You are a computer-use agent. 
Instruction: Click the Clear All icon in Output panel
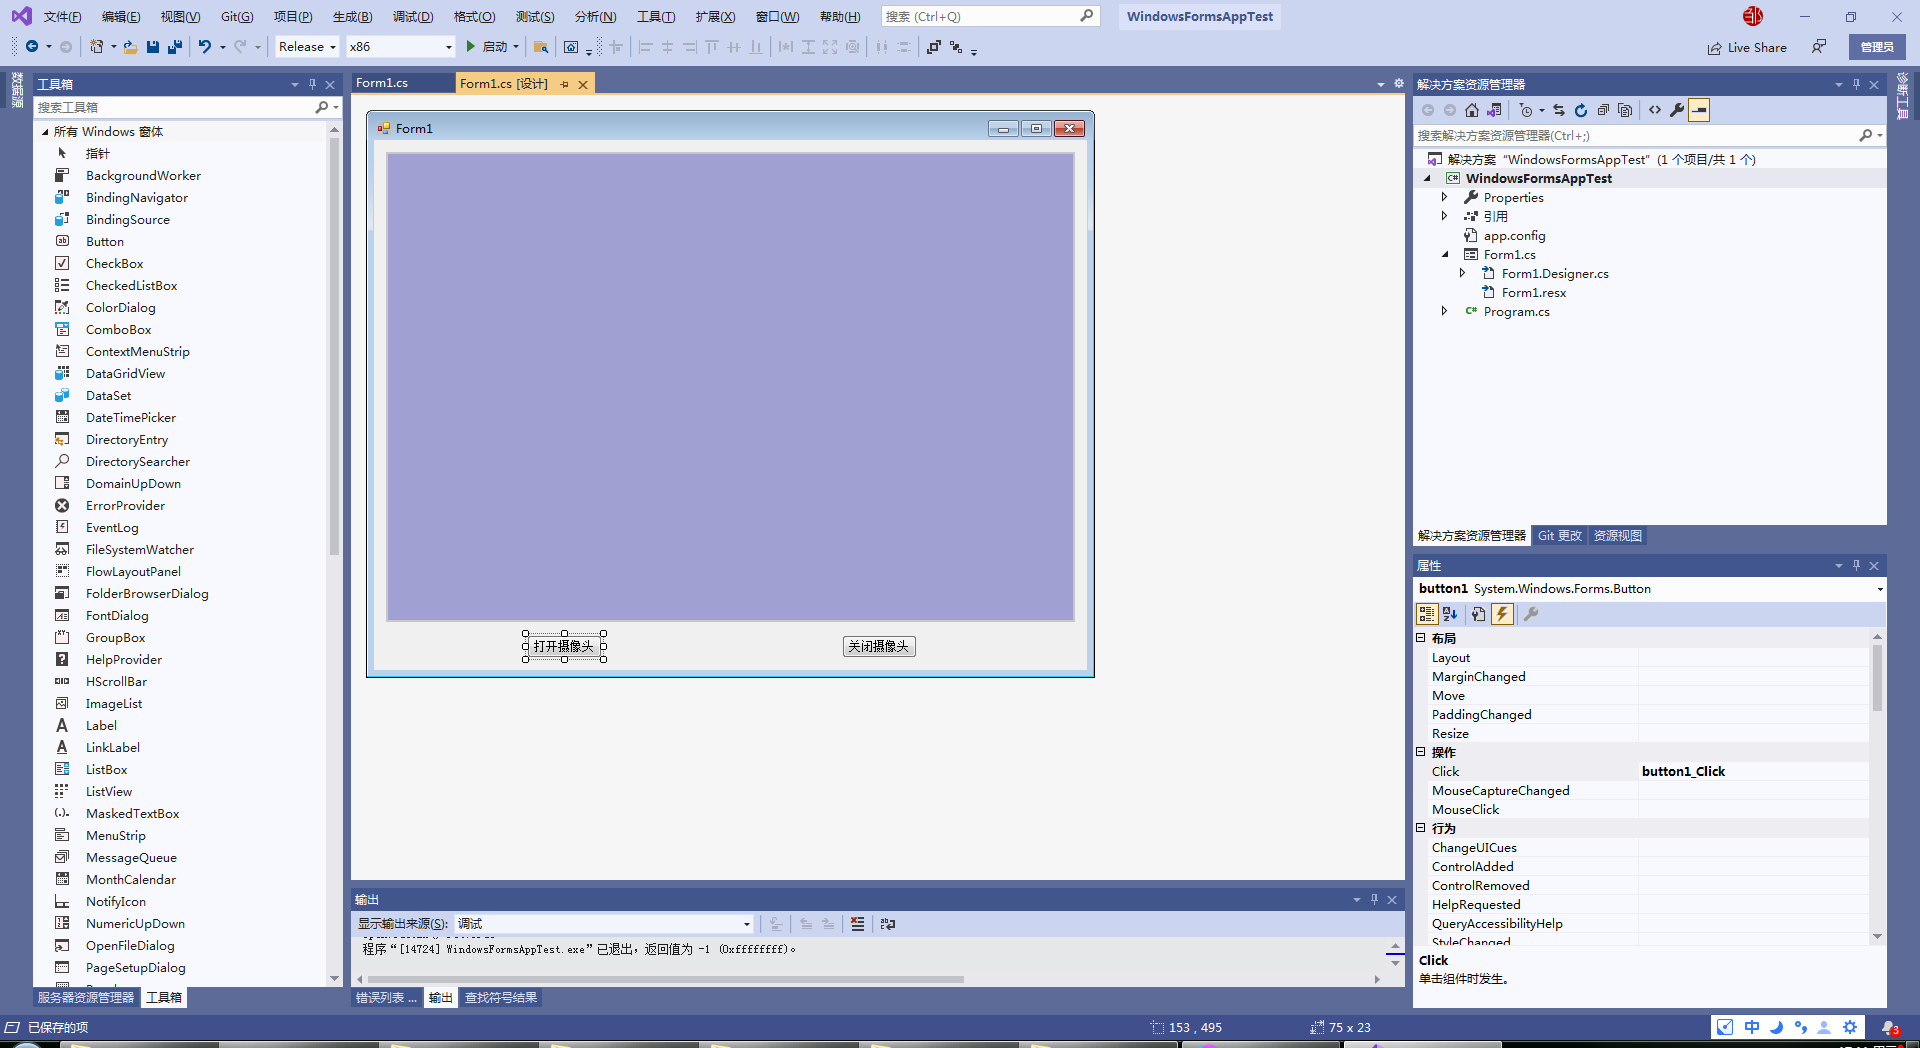[857, 924]
